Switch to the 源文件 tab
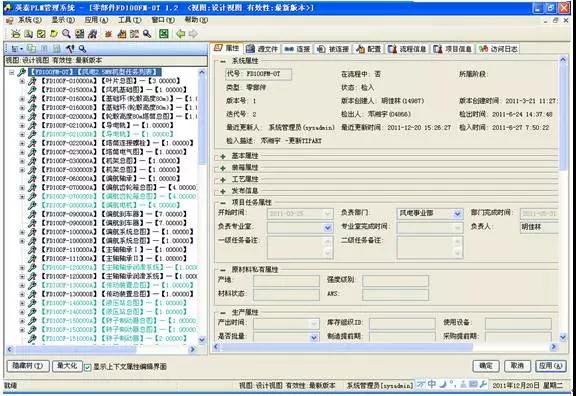576x396 pixels. point(262,48)
